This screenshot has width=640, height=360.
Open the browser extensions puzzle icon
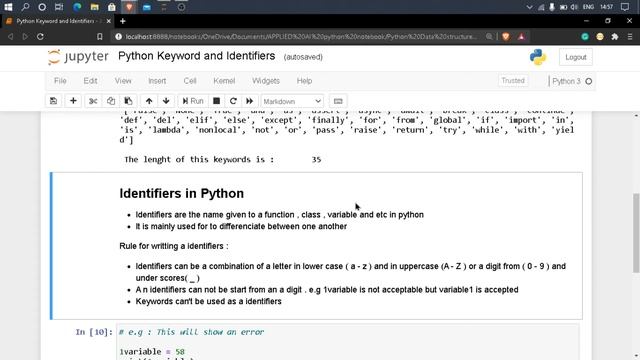pyautogui.click(x=615, y=37)
